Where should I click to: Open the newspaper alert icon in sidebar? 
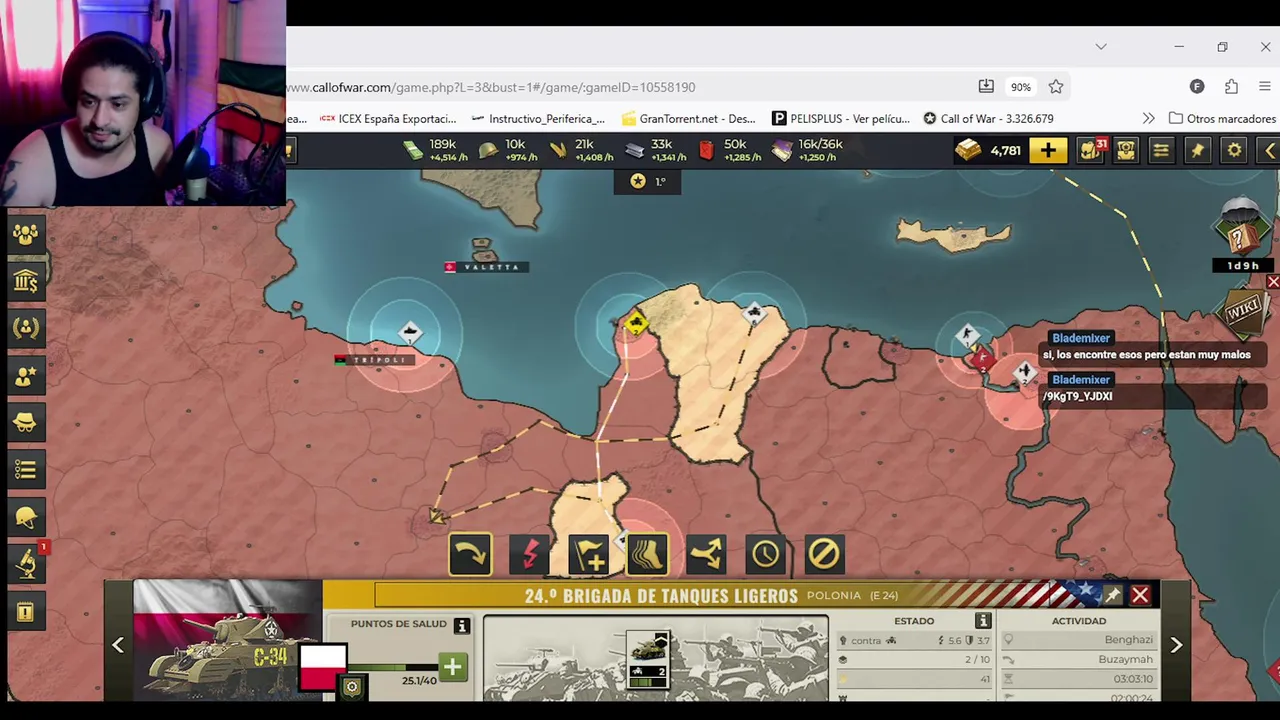click(x=25, y=611)
